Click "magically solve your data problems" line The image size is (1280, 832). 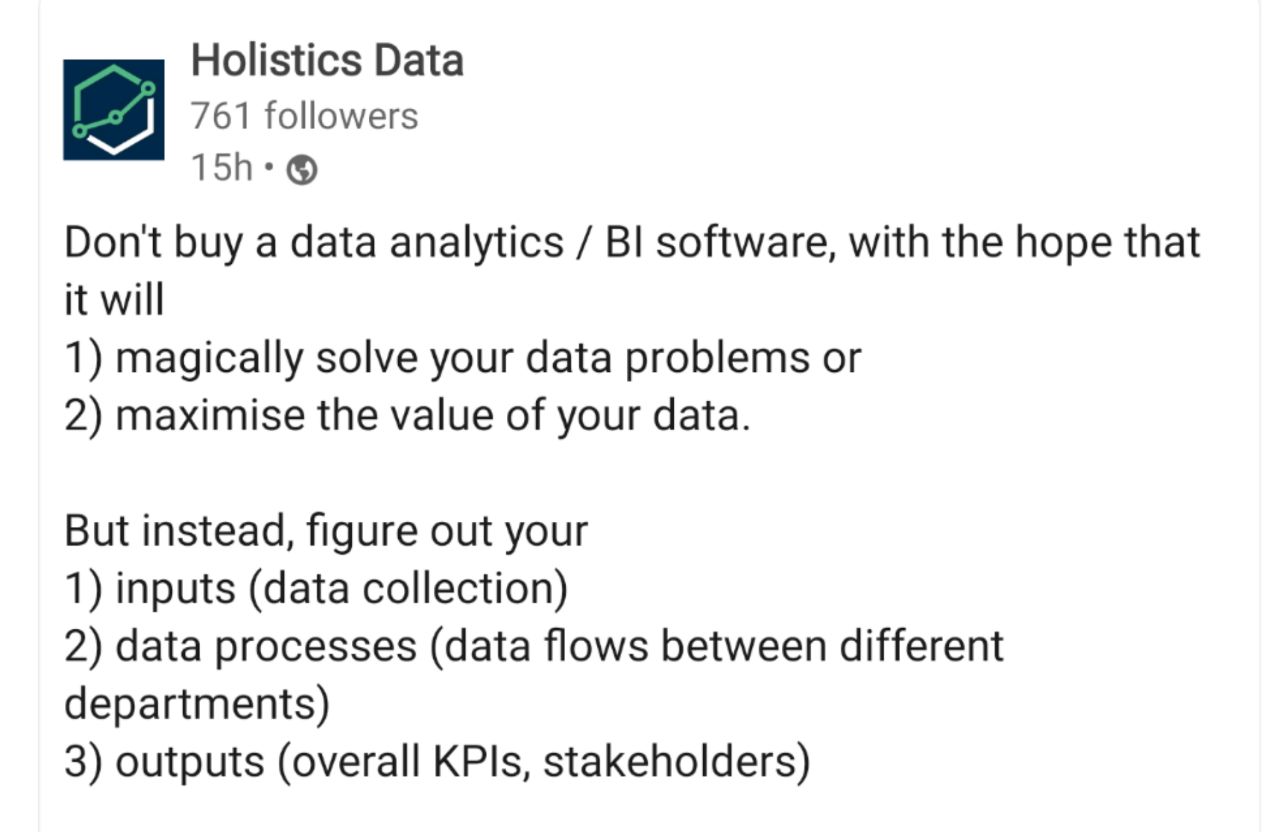(x=462, y=357)
